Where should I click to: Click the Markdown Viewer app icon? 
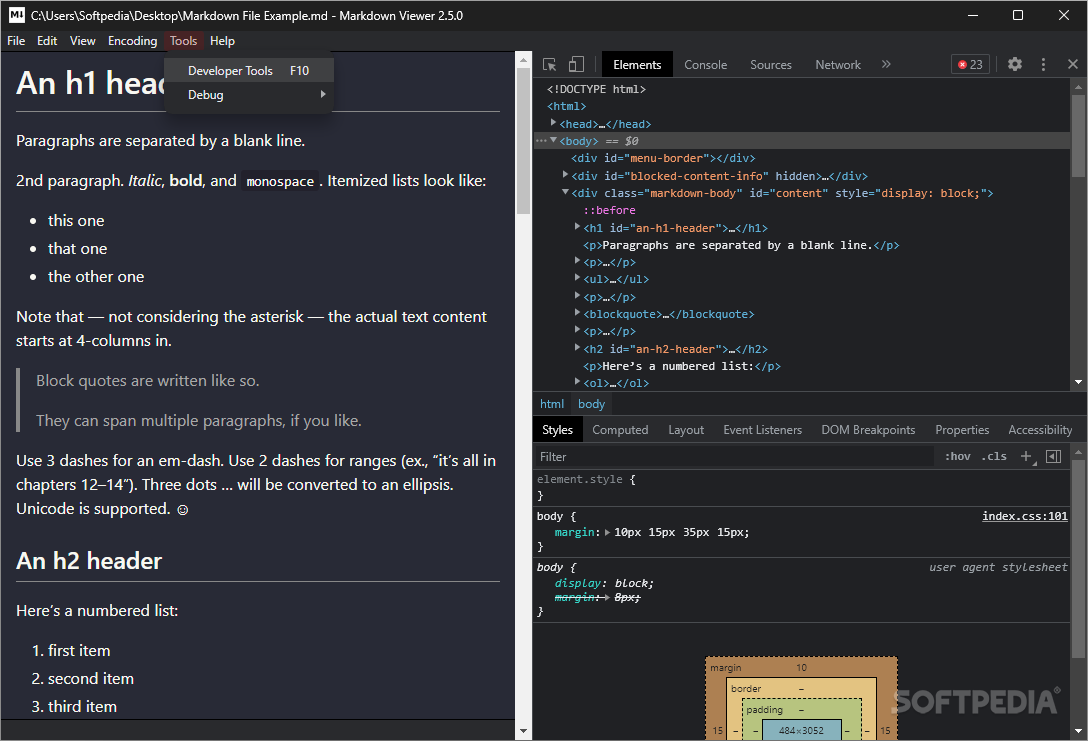pos(17,15)
